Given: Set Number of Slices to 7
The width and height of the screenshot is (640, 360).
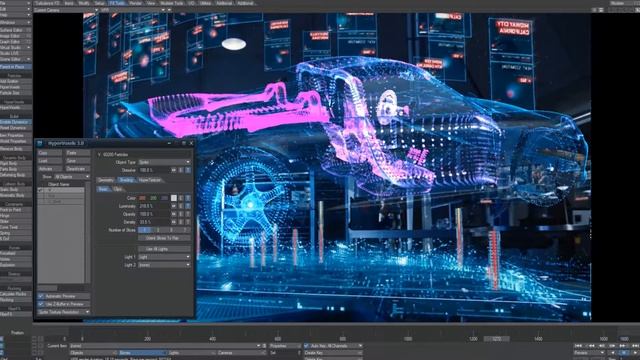Looking at the screenshot, I should coord(184,230).
